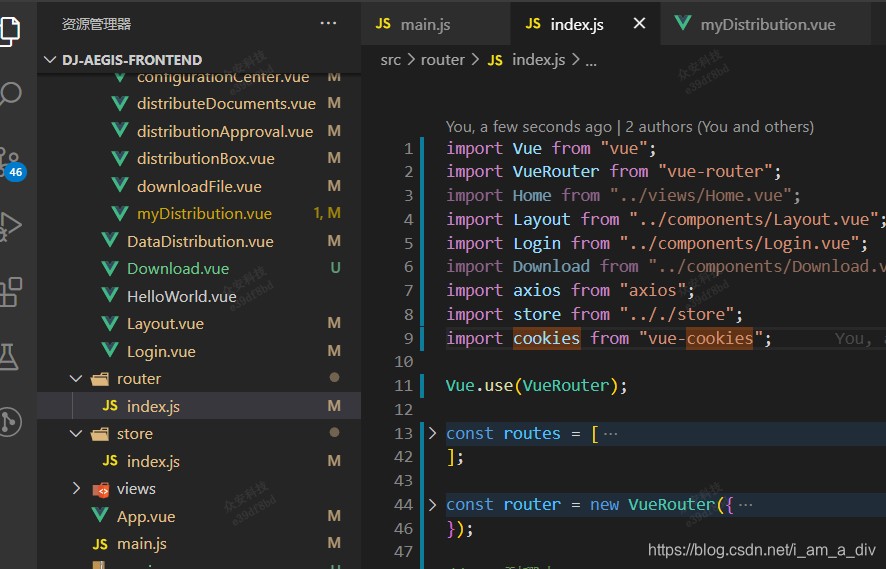Switch to the myDistribution.vue editor tab

767,24
